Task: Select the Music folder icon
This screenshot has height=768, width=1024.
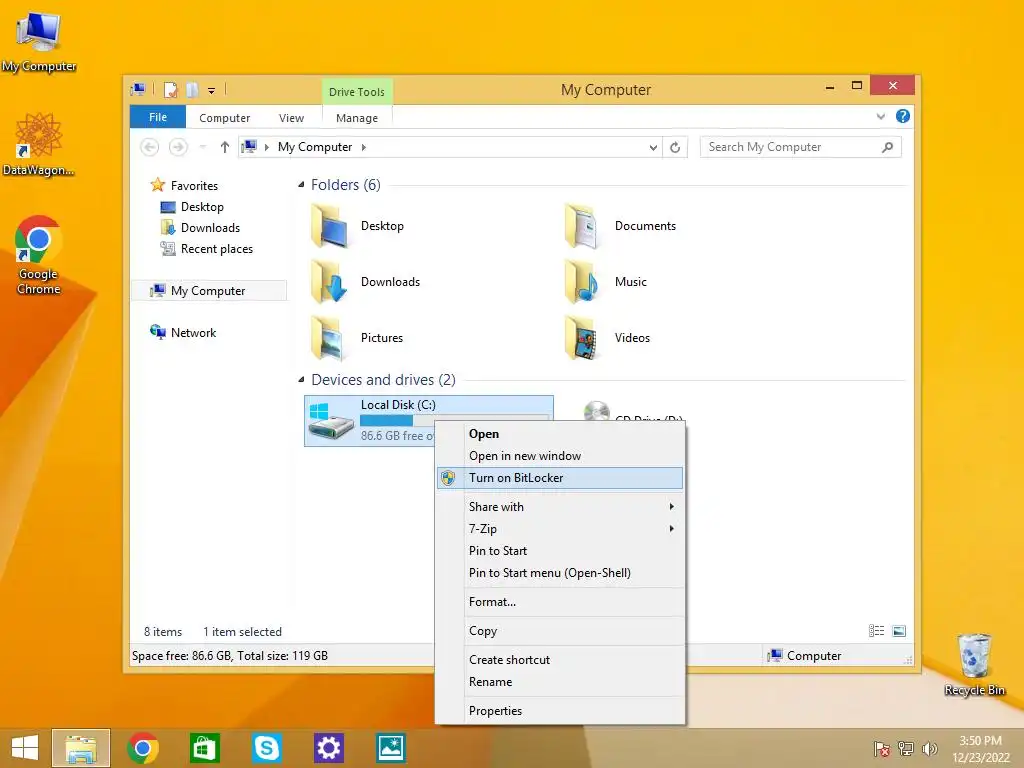Action: [583, 281]
